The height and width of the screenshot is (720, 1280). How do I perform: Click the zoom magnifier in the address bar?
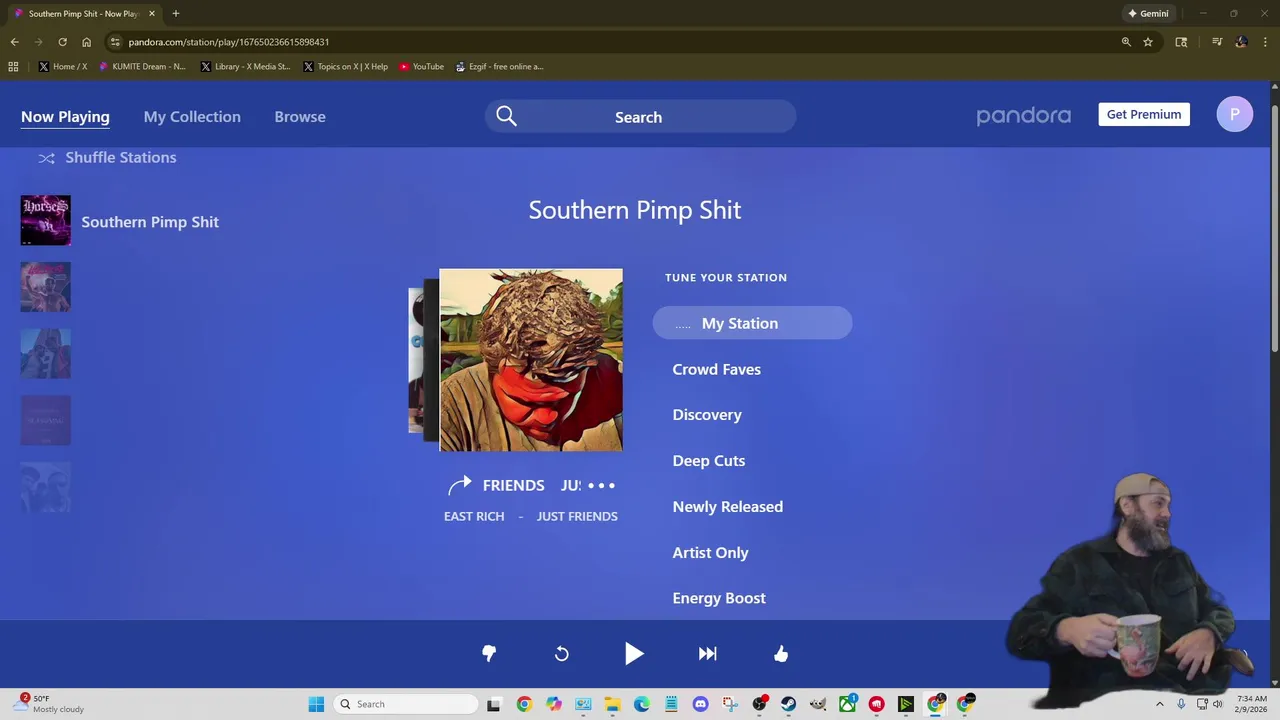coord(1126,42)
